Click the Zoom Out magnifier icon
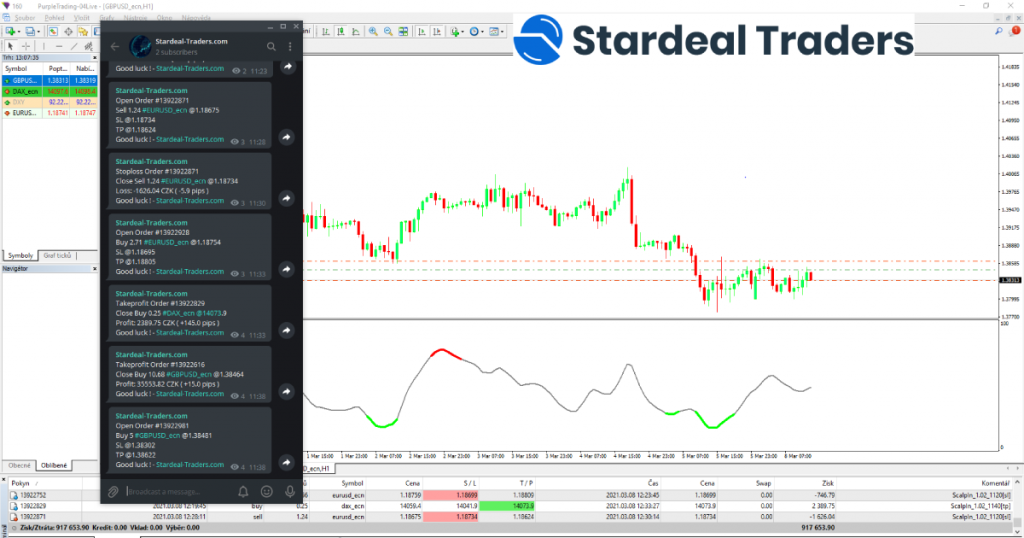The height and width of the screenshot is (538, 1024). 388,31
